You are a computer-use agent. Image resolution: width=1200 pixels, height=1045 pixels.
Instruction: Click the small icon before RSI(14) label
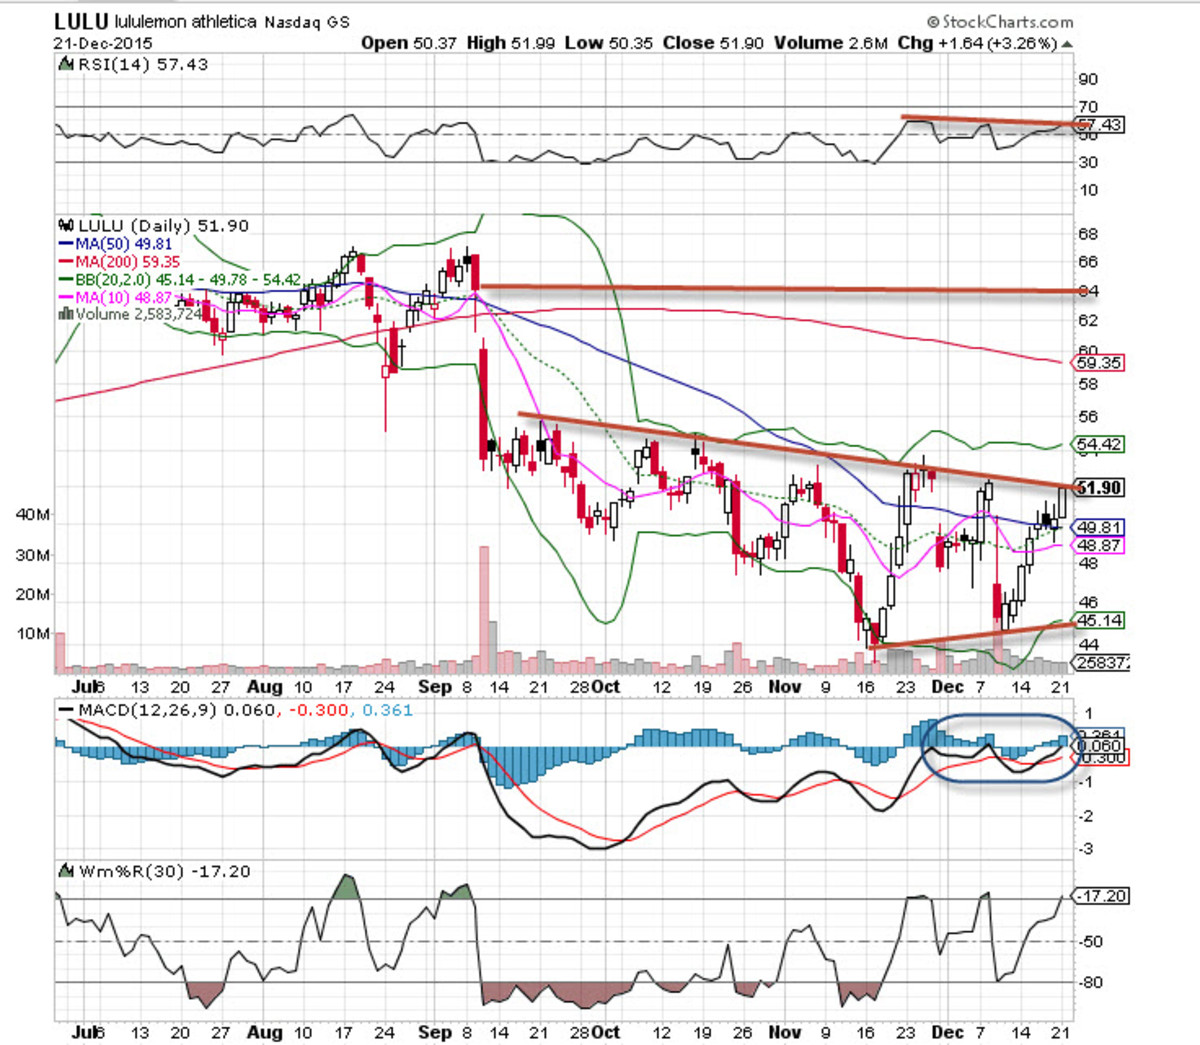pyautogui.click(x=66, y=64)
